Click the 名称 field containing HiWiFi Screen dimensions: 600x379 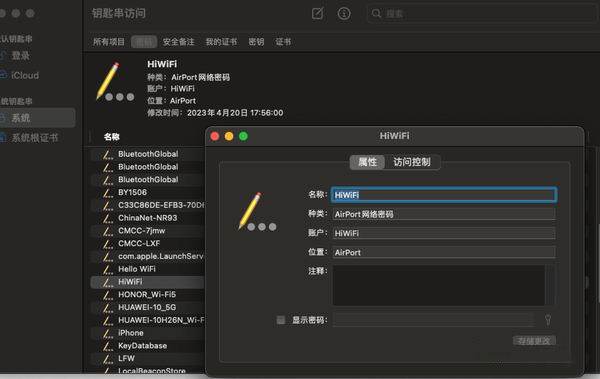444,195
